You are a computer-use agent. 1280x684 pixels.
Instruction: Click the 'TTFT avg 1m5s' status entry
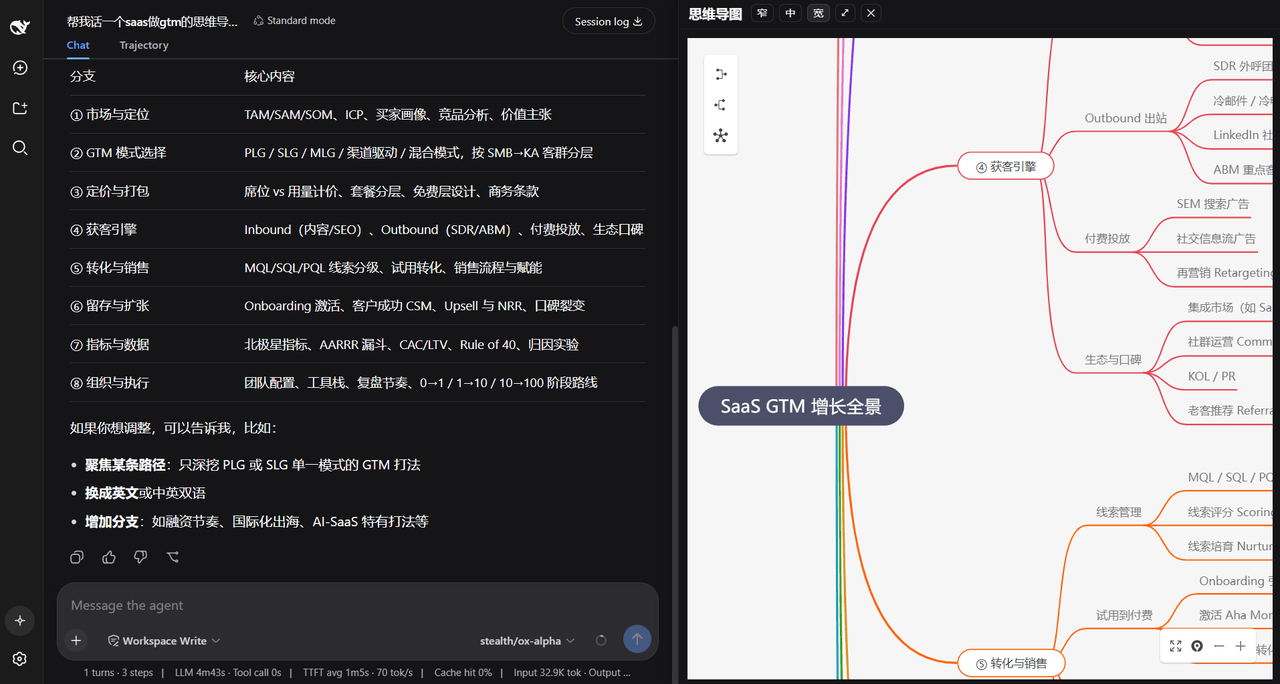[358, 673]
